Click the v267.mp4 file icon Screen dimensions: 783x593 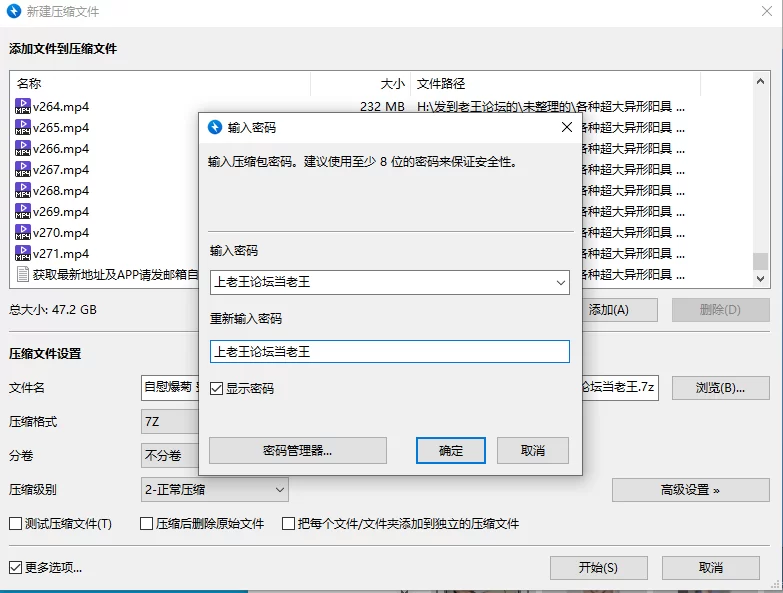(x=22, y=169)
